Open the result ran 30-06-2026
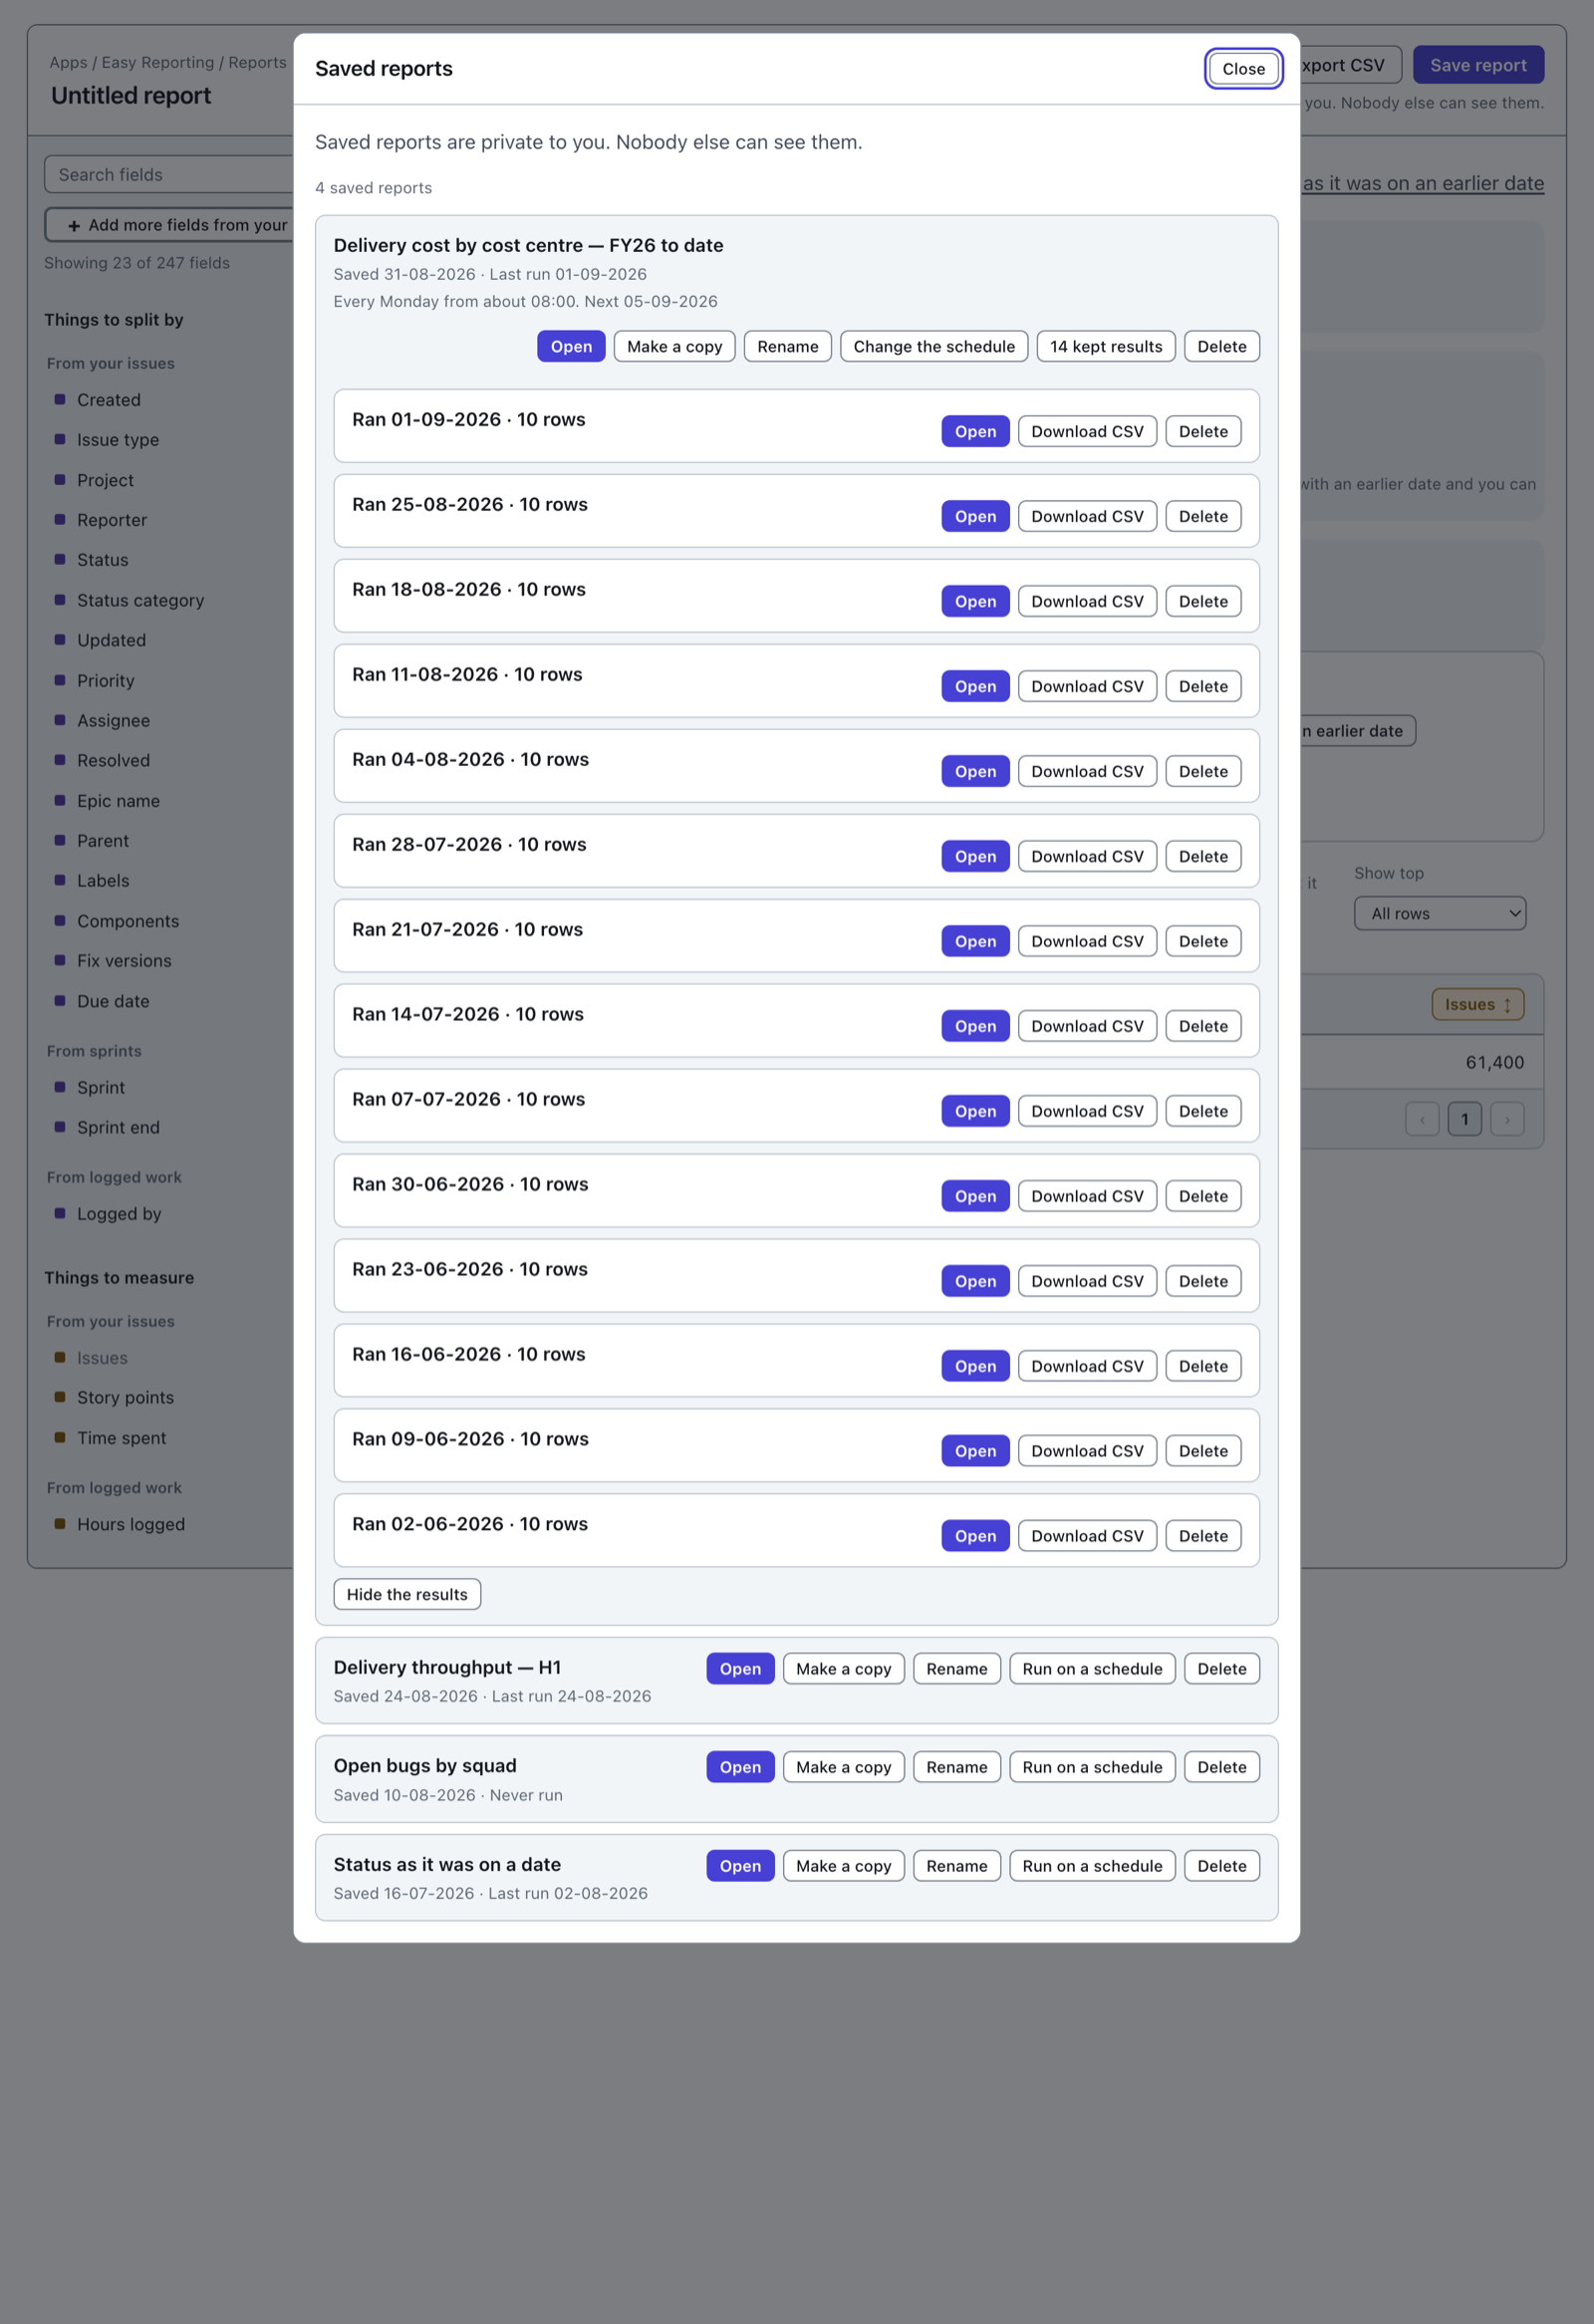The height and width of the screenshot is (2324, 1594). coord(975,1196)
